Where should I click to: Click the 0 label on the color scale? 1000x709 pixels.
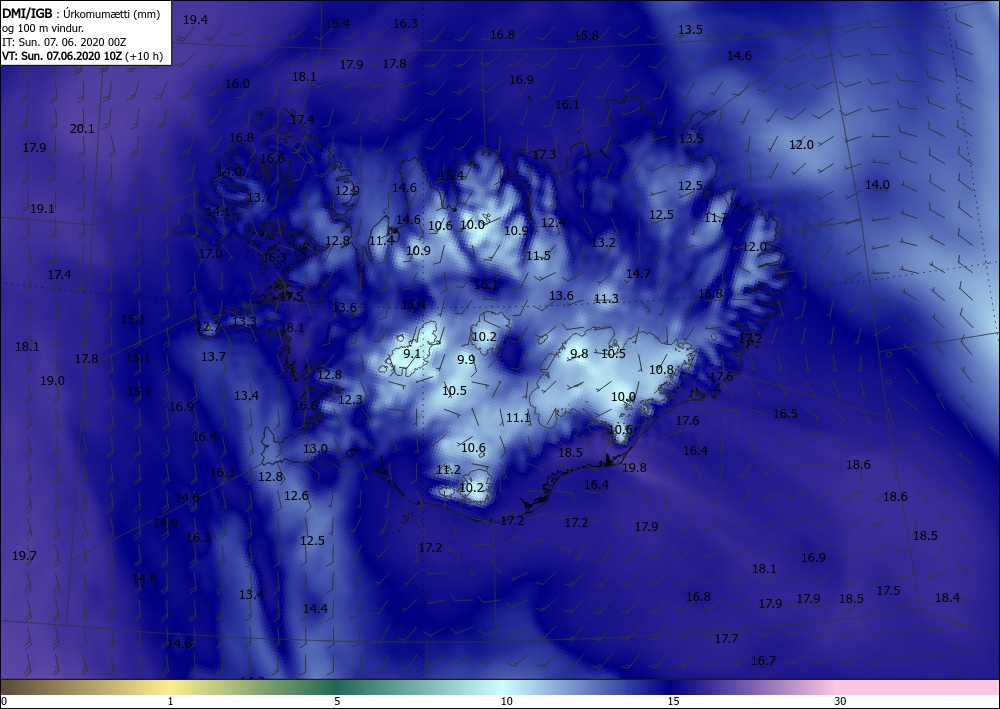pyautogui.click(x=4, y=701)
